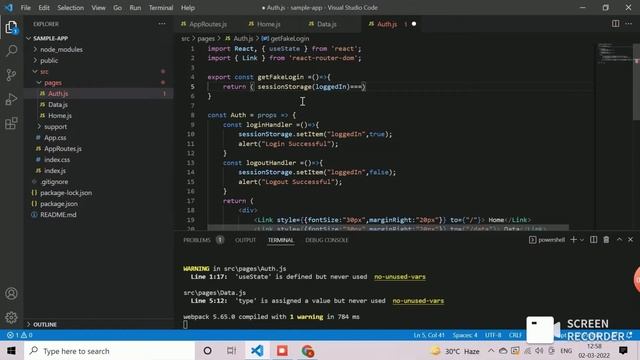Open editor more actions menu
Image resolution: width=640 pixels, height=360 pixels.
629,24
